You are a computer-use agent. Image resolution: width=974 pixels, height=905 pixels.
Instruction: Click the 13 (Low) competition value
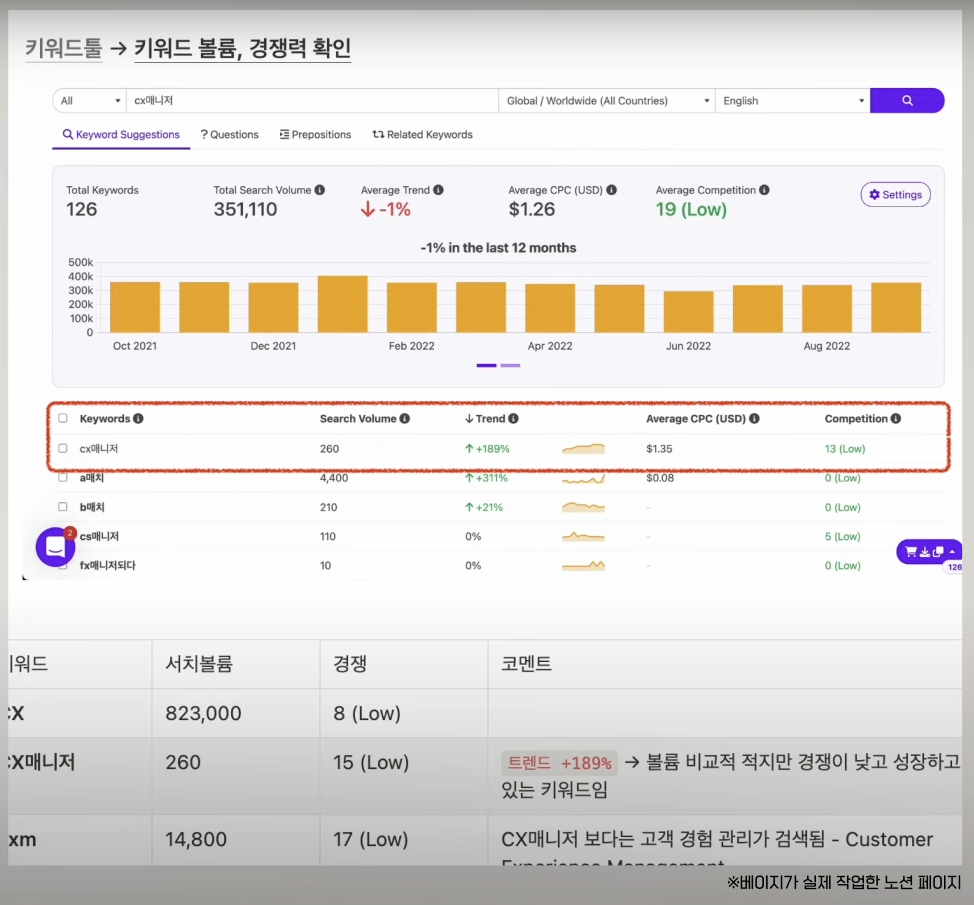(x=845, y=448)
